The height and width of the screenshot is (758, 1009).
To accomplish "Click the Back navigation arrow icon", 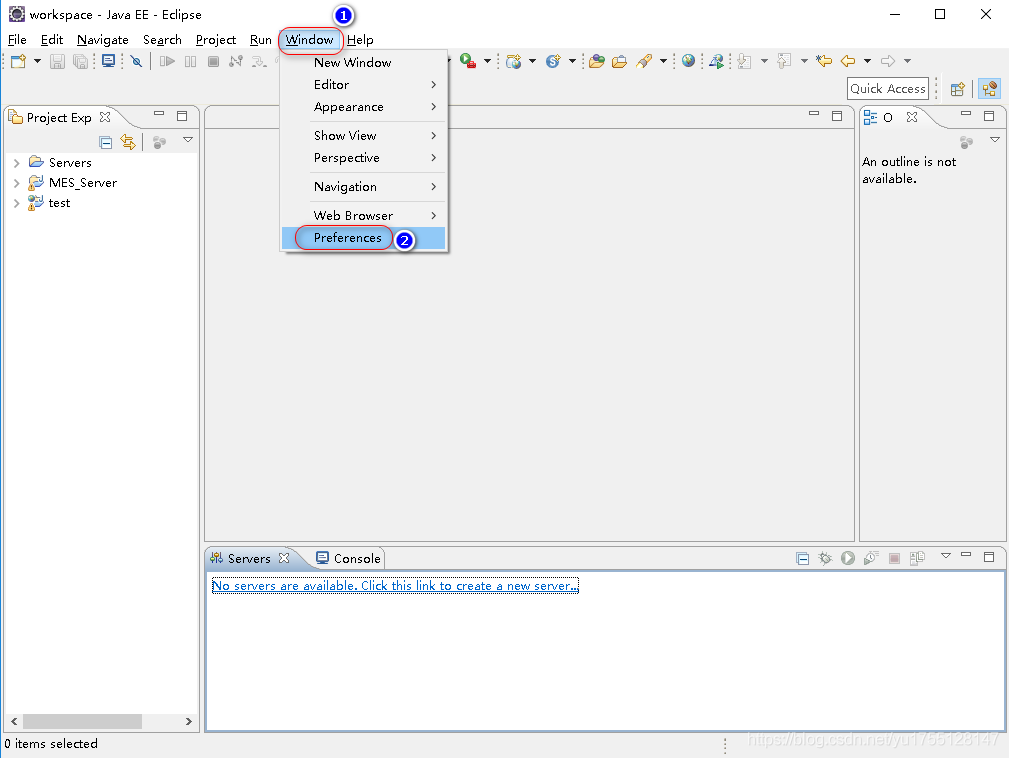I will (847, 61).
